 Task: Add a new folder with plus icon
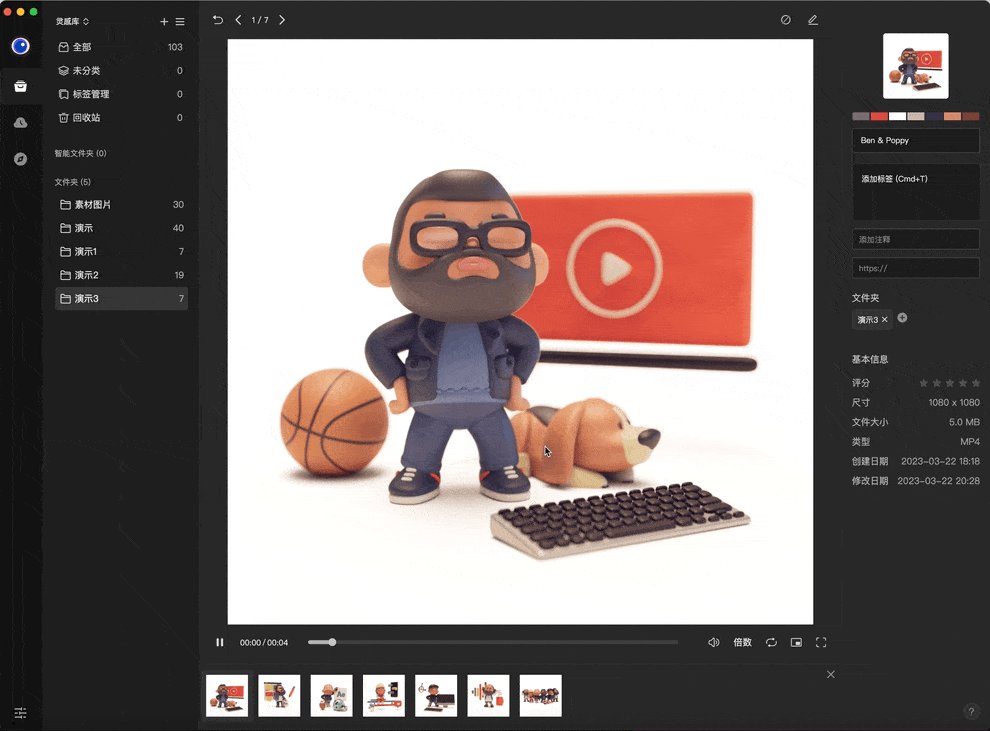tap(164, 21)
